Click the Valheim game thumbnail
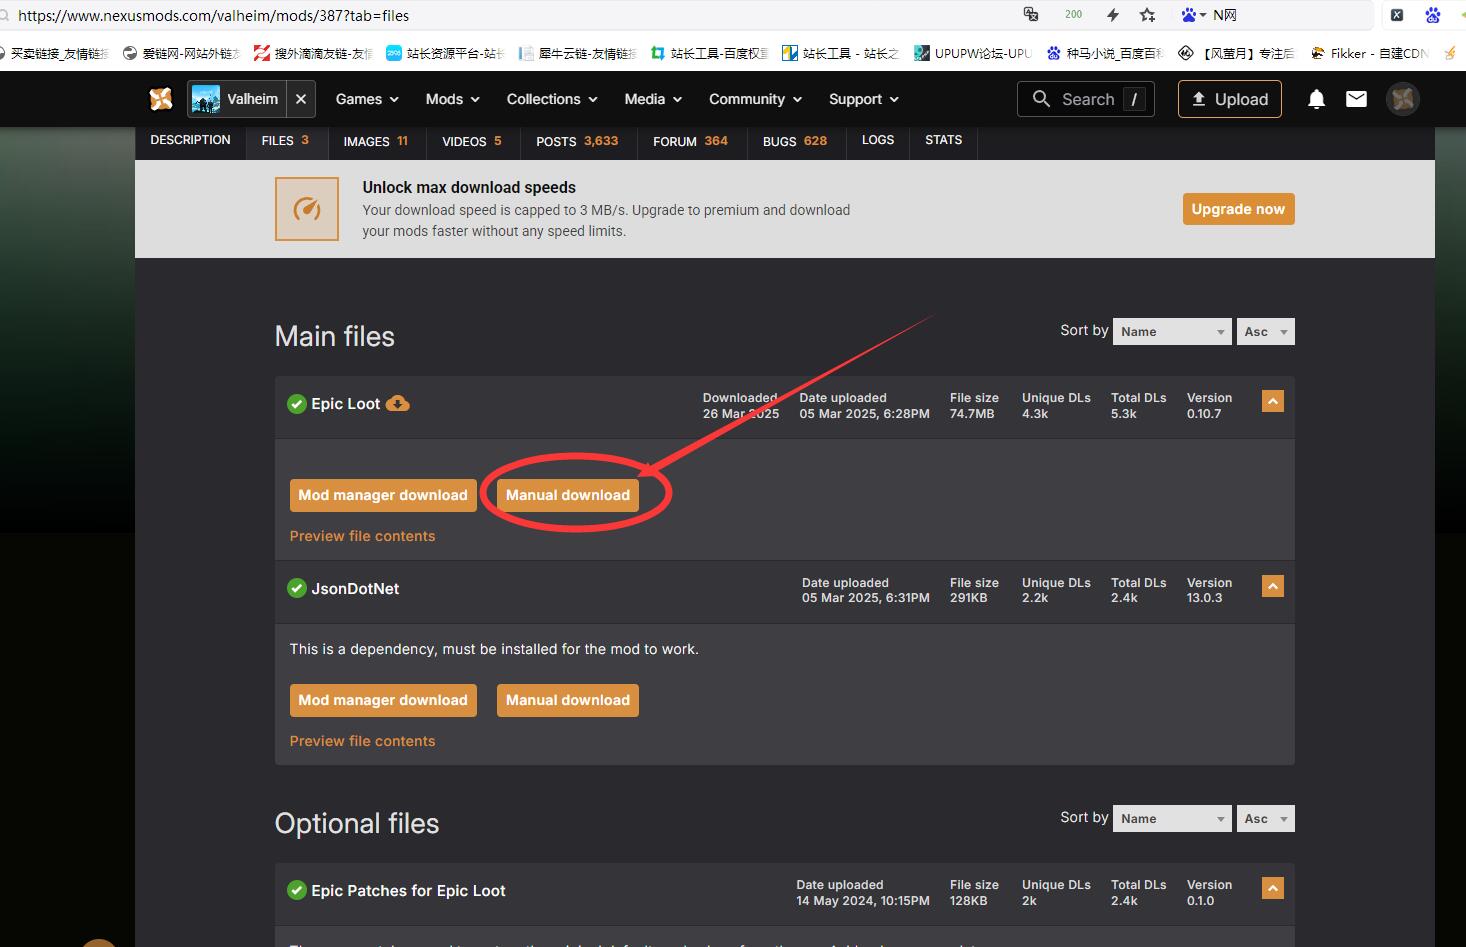Image resolution: width=1466 pixels, height=947 pixels. coord(206,99)
